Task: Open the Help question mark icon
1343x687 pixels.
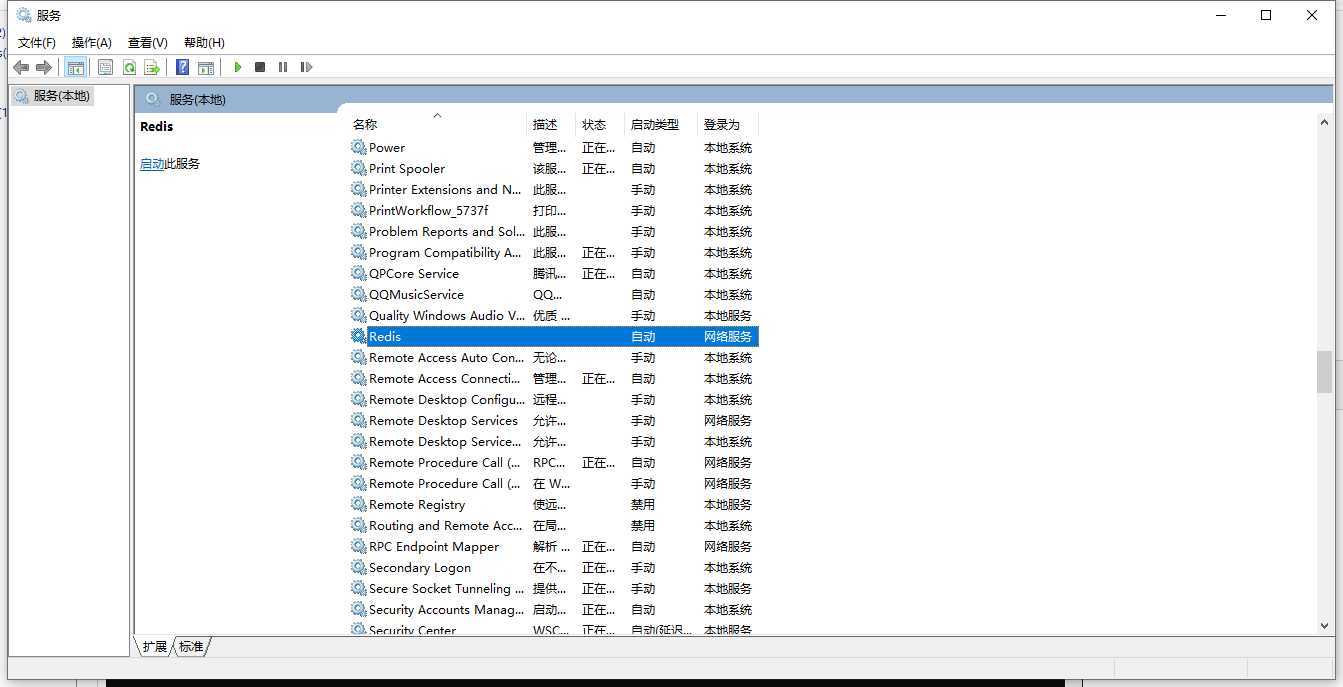Action: (x=182, y=67)
